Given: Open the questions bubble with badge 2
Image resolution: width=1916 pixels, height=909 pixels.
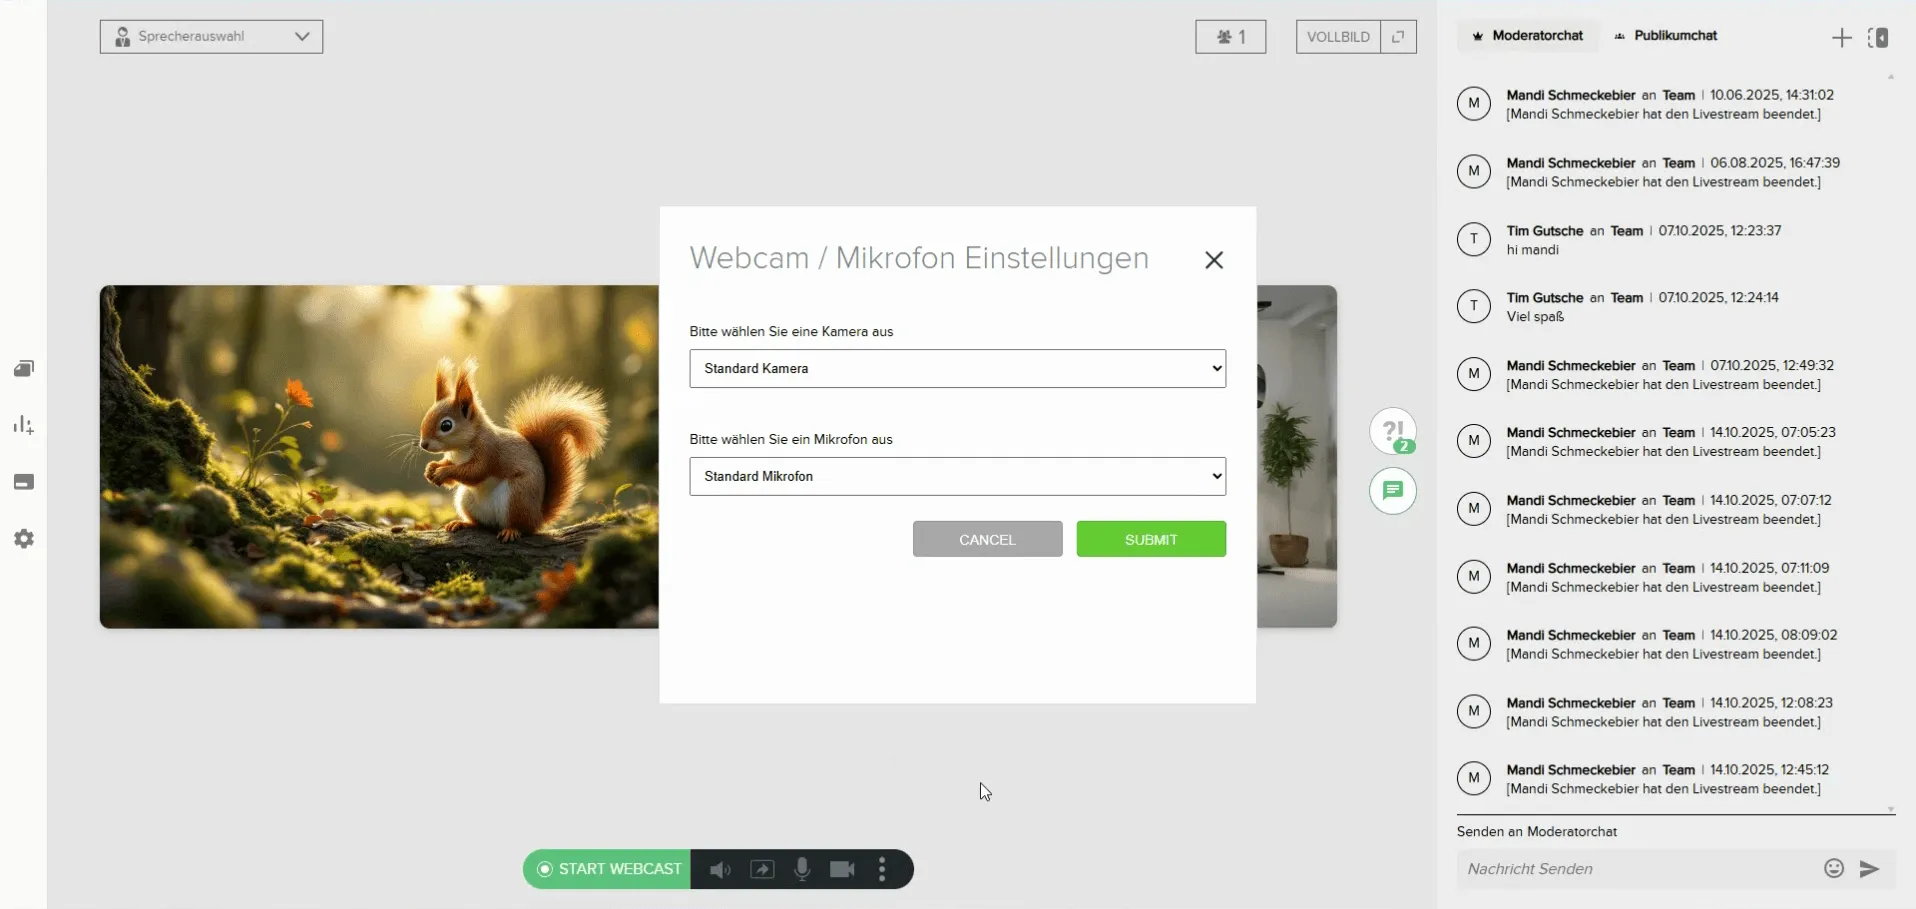Looking at the screenshot, I should (x=1392, y=432).
